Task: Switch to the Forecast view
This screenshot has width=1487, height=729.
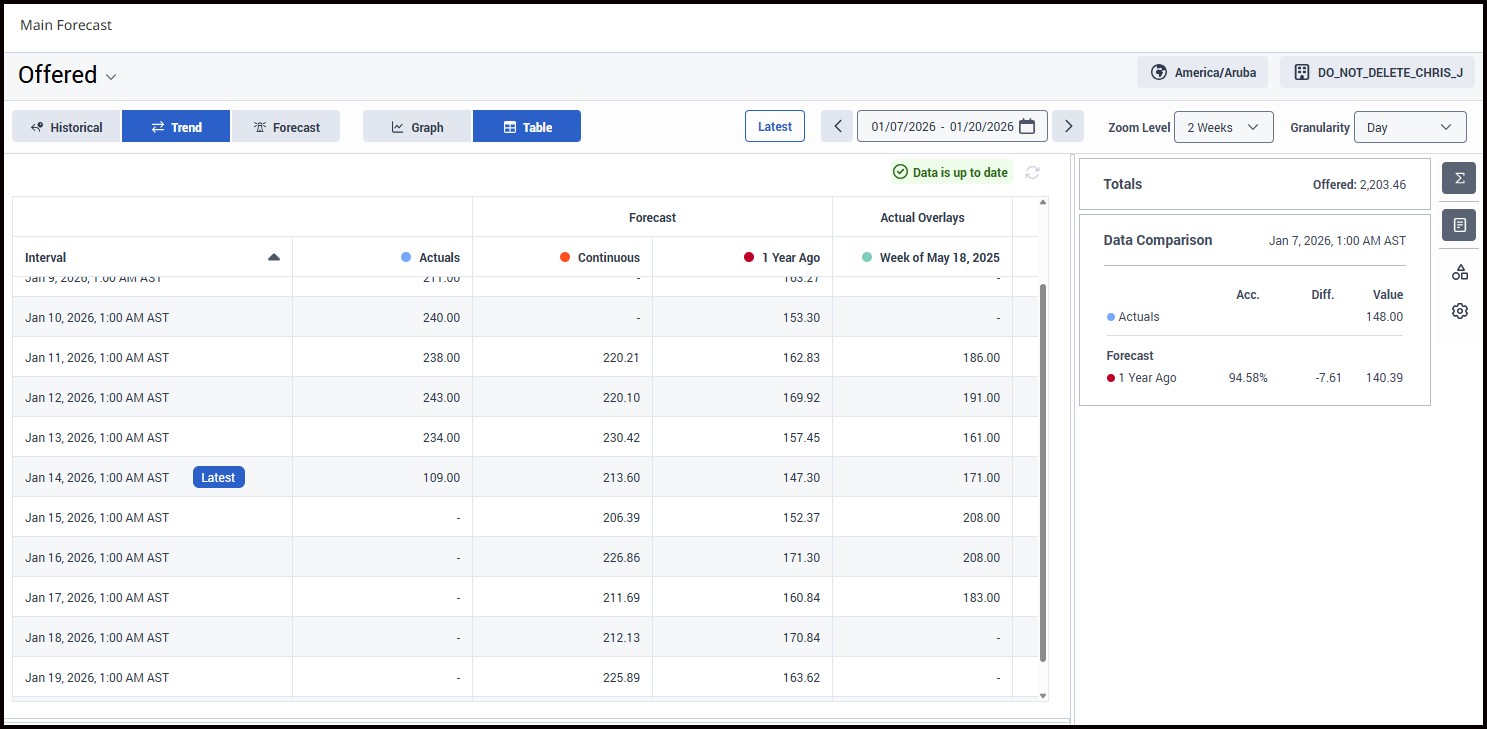Action: click(x=286, y=126)
